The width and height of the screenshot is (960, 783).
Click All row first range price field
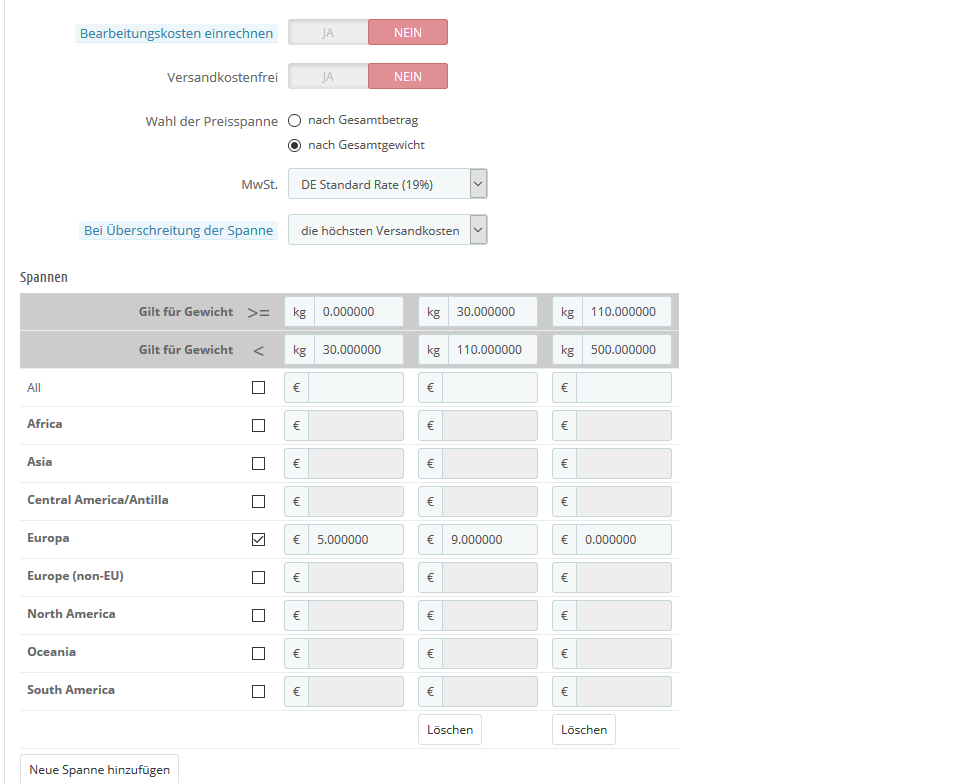click(x=356, y=388)
